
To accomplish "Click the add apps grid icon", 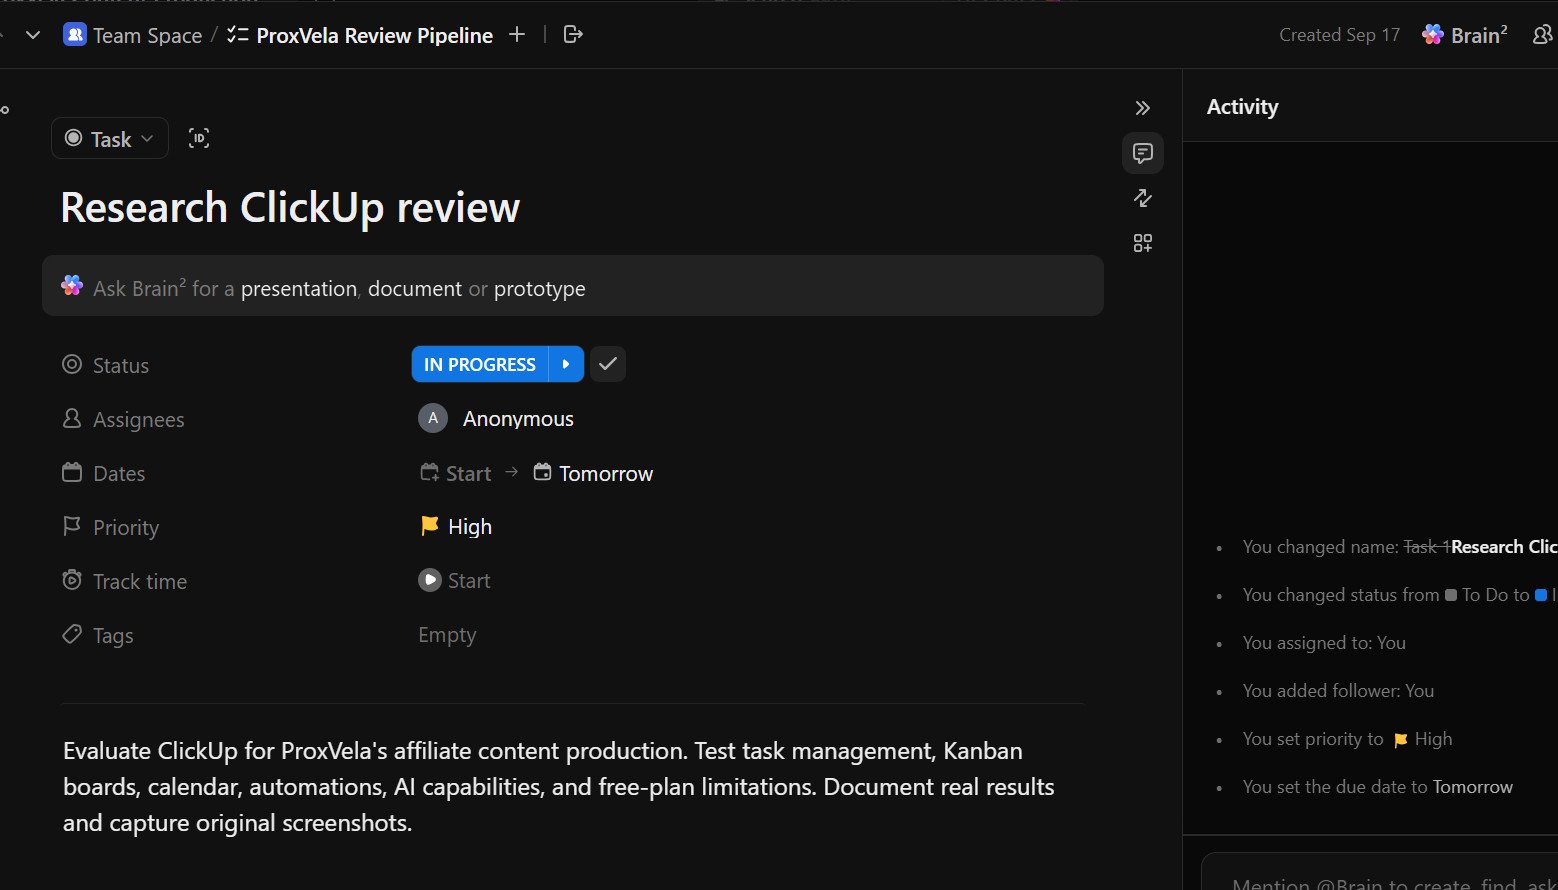I will (1143, 243).
